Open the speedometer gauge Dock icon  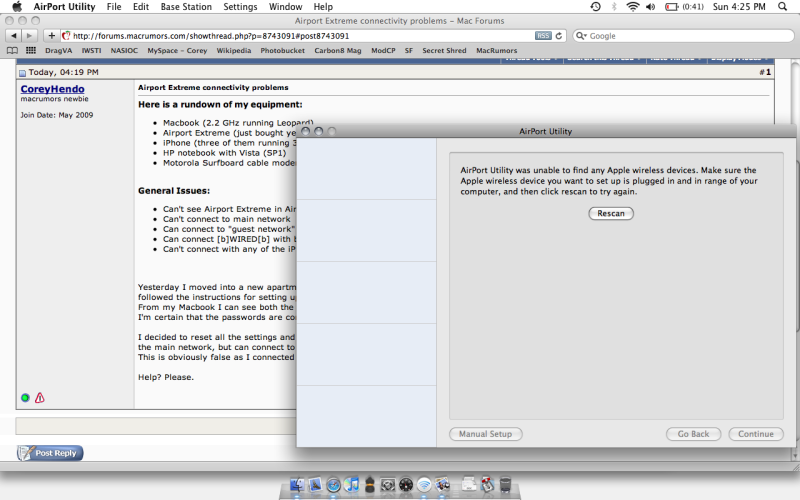click(x=406, y=484)
